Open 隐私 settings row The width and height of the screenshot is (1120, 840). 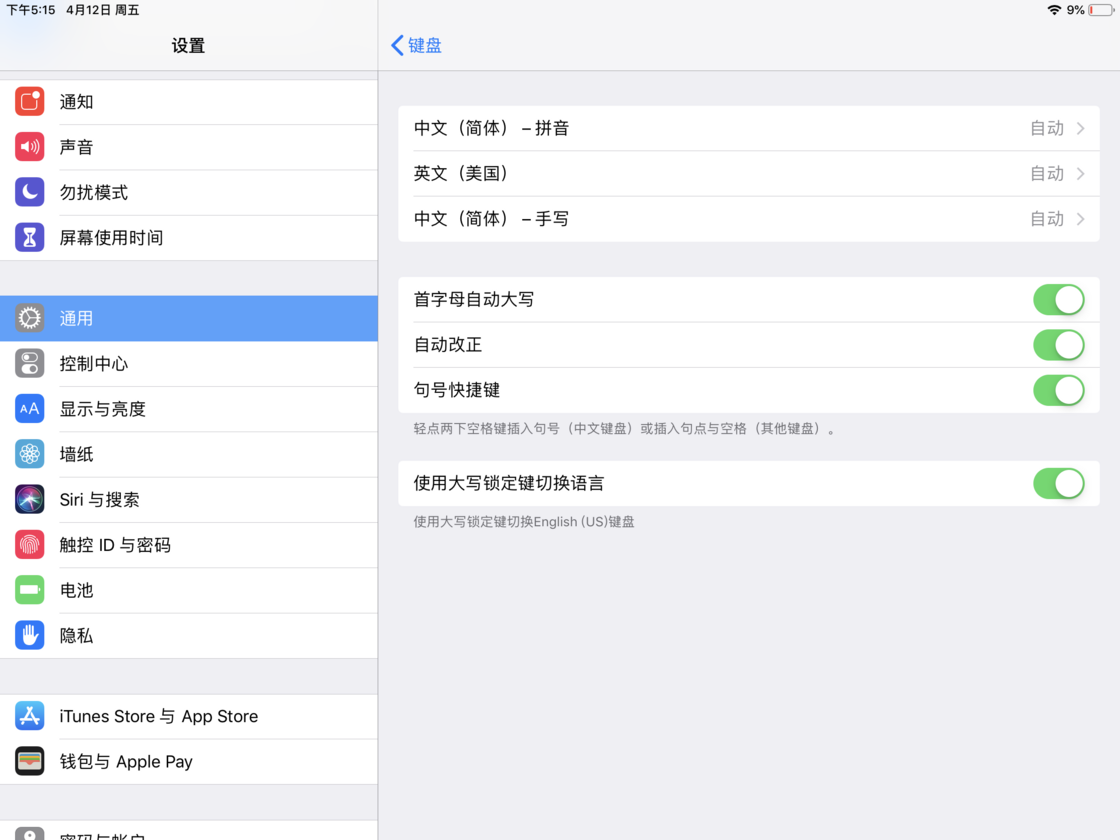pos(189,636)
